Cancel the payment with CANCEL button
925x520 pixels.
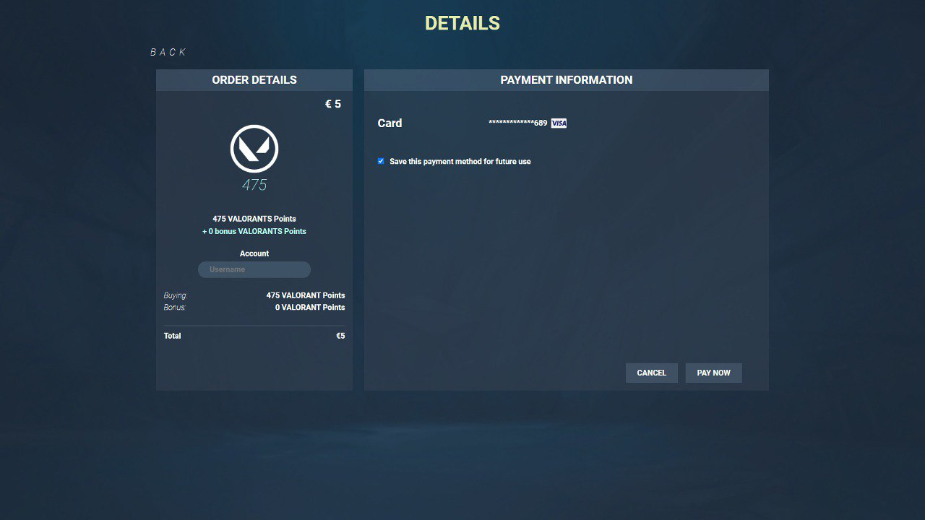(x=651, y=373)
